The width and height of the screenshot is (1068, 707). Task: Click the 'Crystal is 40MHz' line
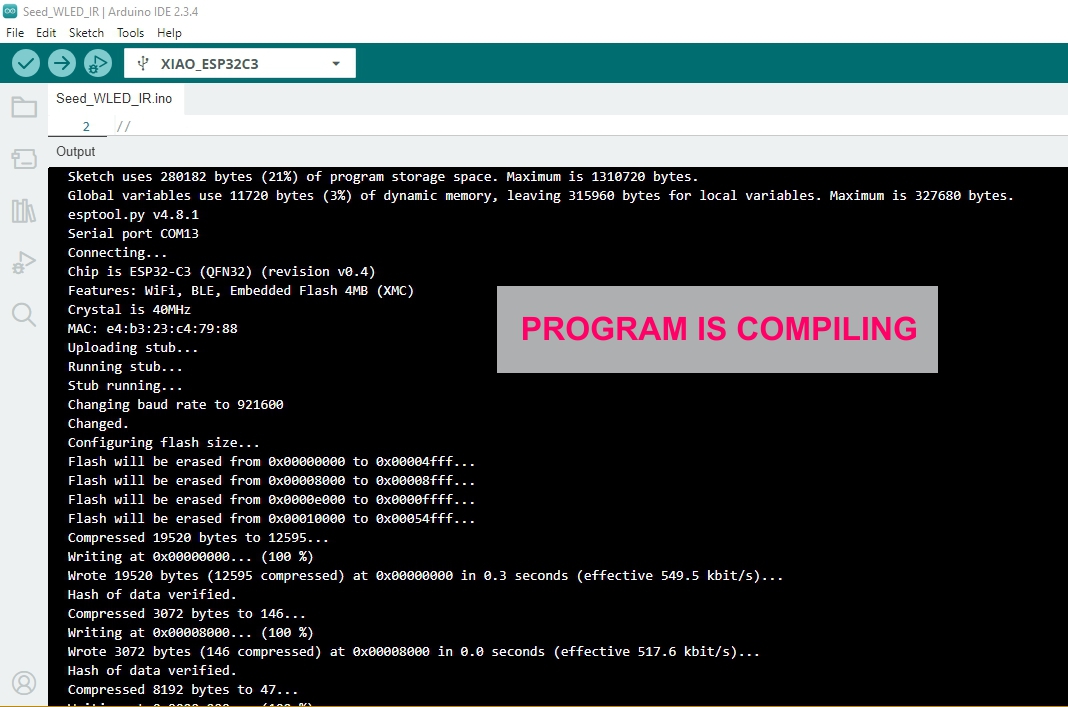(x=129, y=310)
